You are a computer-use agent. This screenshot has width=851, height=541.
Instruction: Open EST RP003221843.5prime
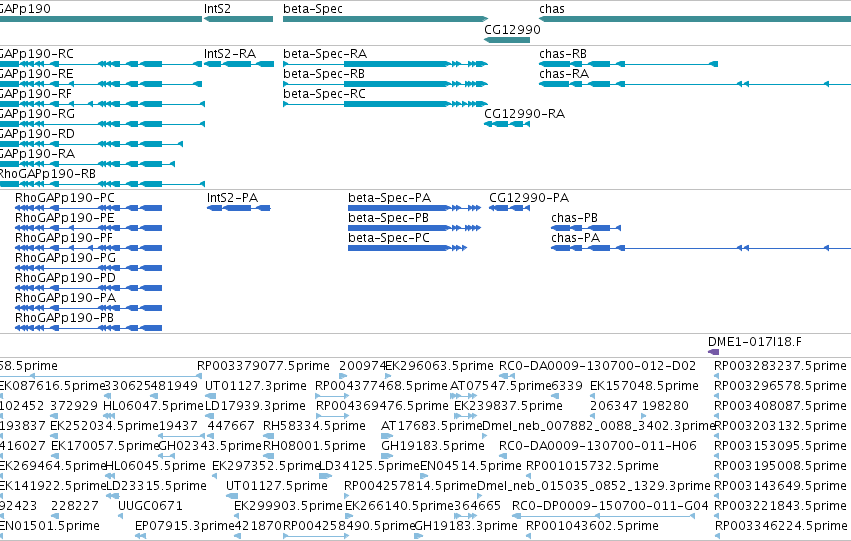(x=780, y=507)
